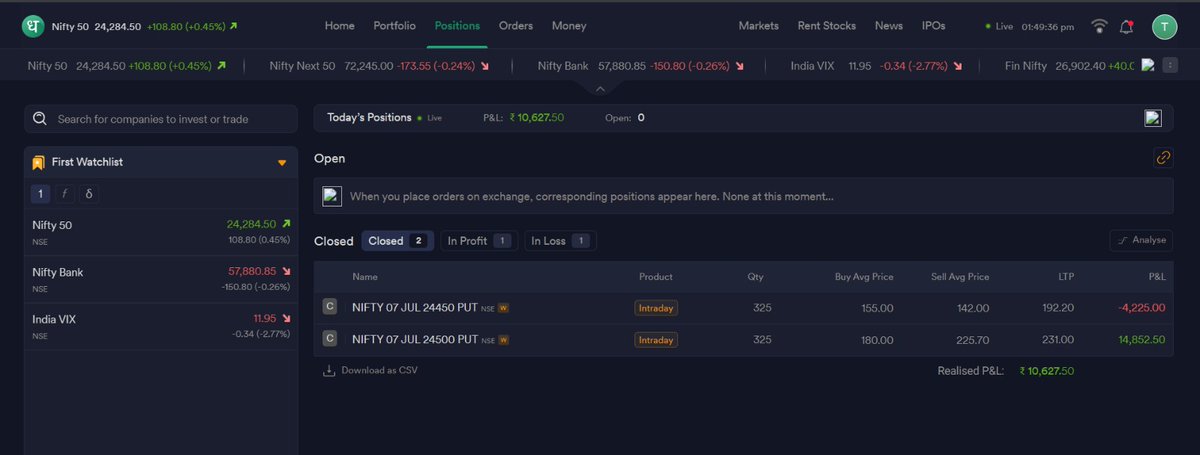Click Download as CSV link
Viewport: 1200px width, 455px height.
379,370
